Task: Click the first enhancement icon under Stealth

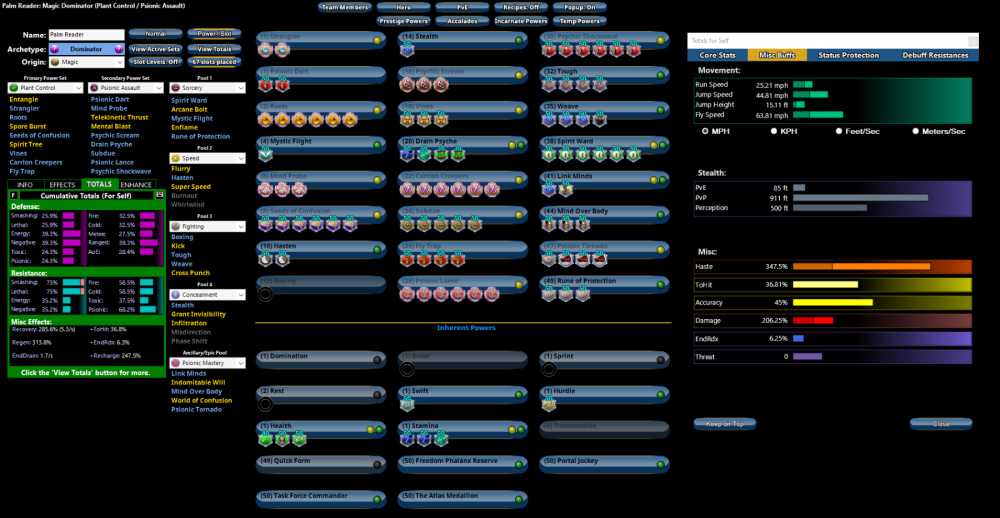Action: 408,51
